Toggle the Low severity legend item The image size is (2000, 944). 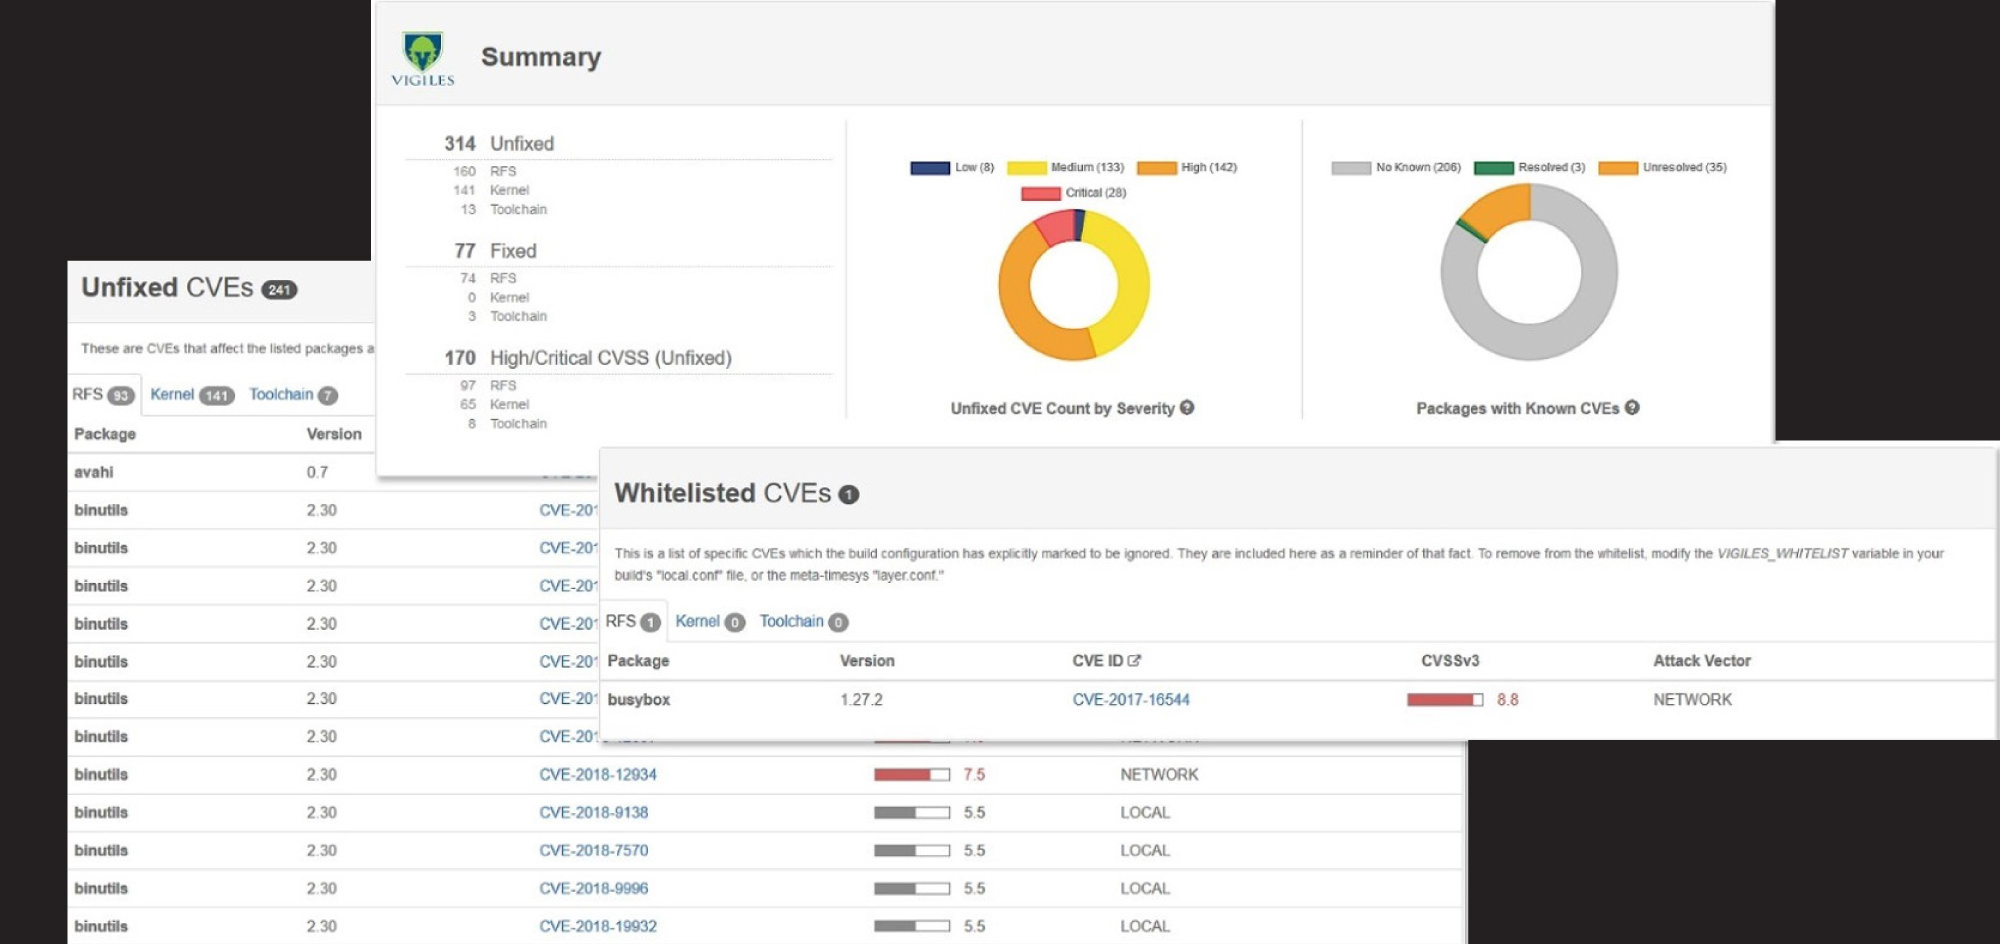point(952,168)
